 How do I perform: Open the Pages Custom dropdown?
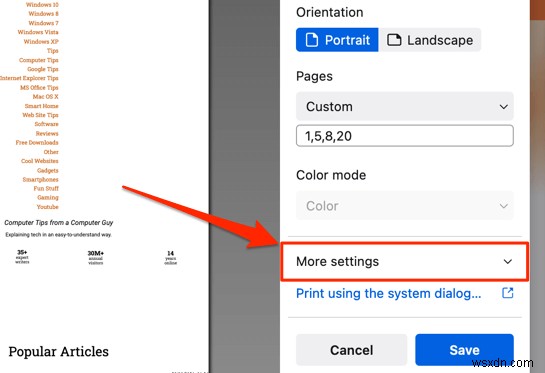[x=405, y=106]
